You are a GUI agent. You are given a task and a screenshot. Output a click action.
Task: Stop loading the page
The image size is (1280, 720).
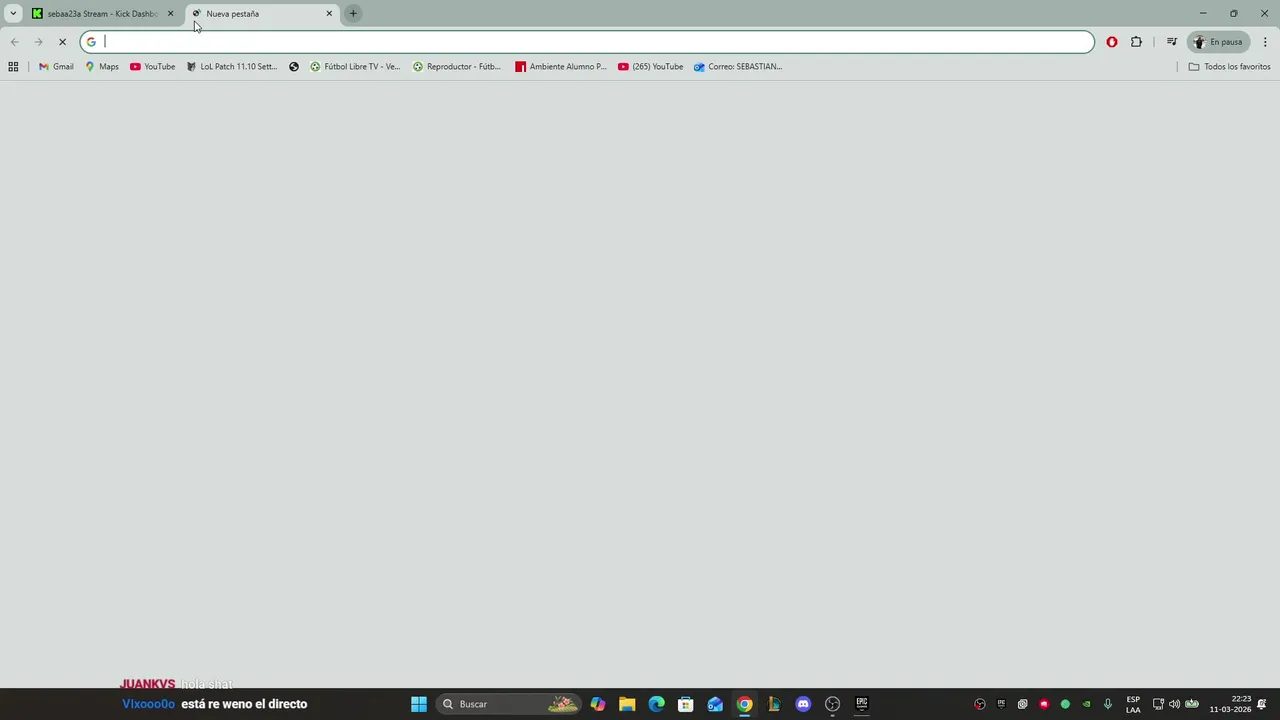pos(62,42)
